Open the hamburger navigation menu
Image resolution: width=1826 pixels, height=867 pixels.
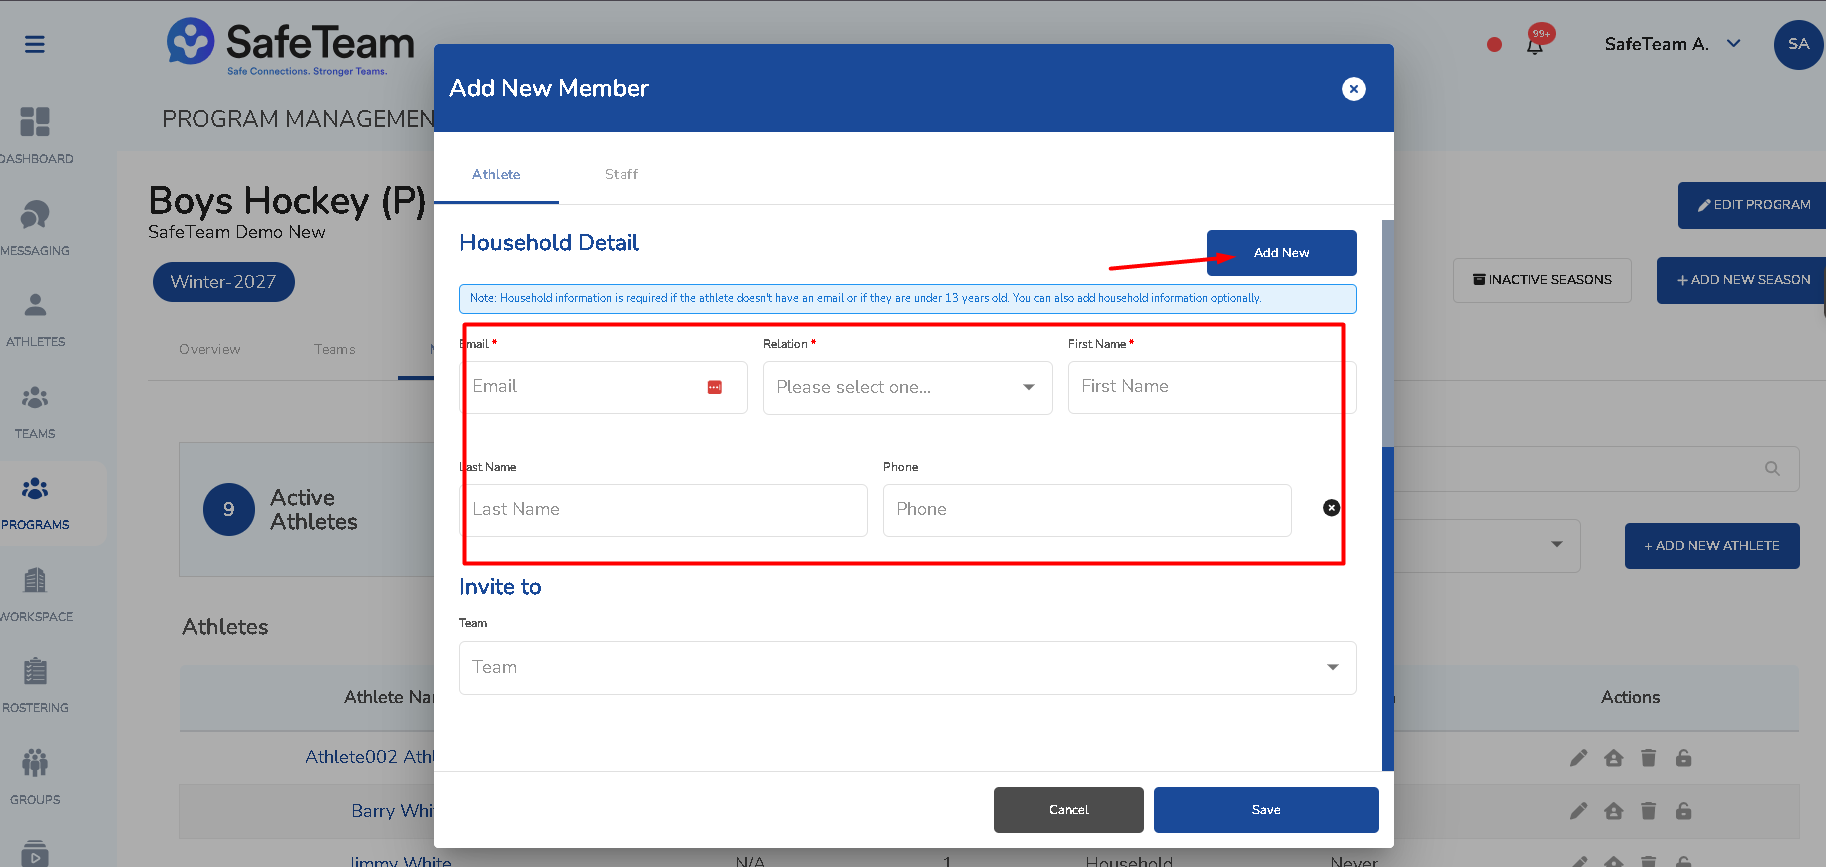(35, 44)
